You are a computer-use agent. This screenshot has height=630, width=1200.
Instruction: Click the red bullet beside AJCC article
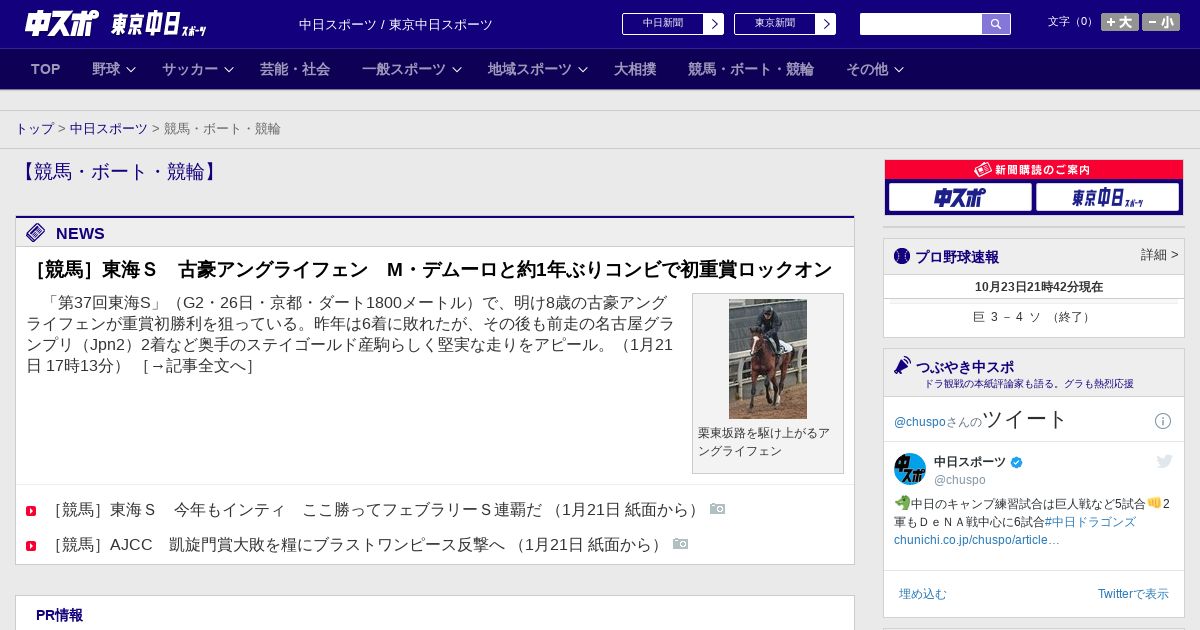coord(31,546)
